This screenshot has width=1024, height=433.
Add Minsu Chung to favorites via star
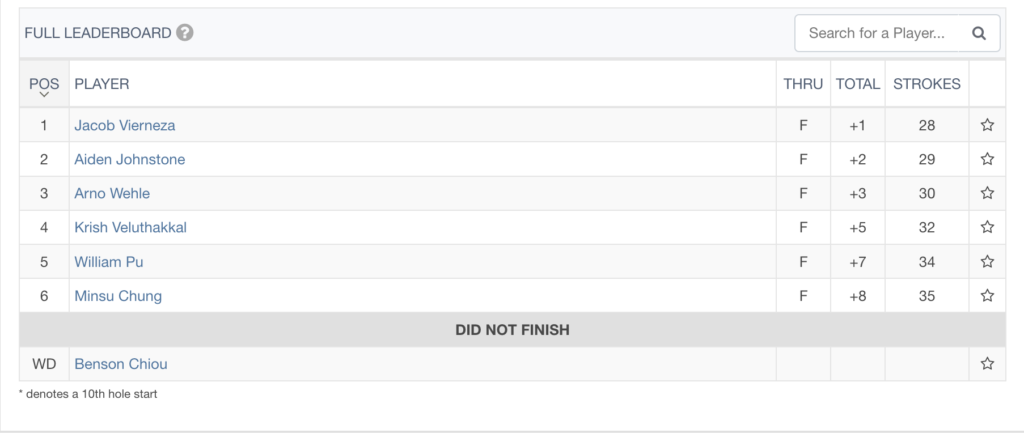[987, 295]
